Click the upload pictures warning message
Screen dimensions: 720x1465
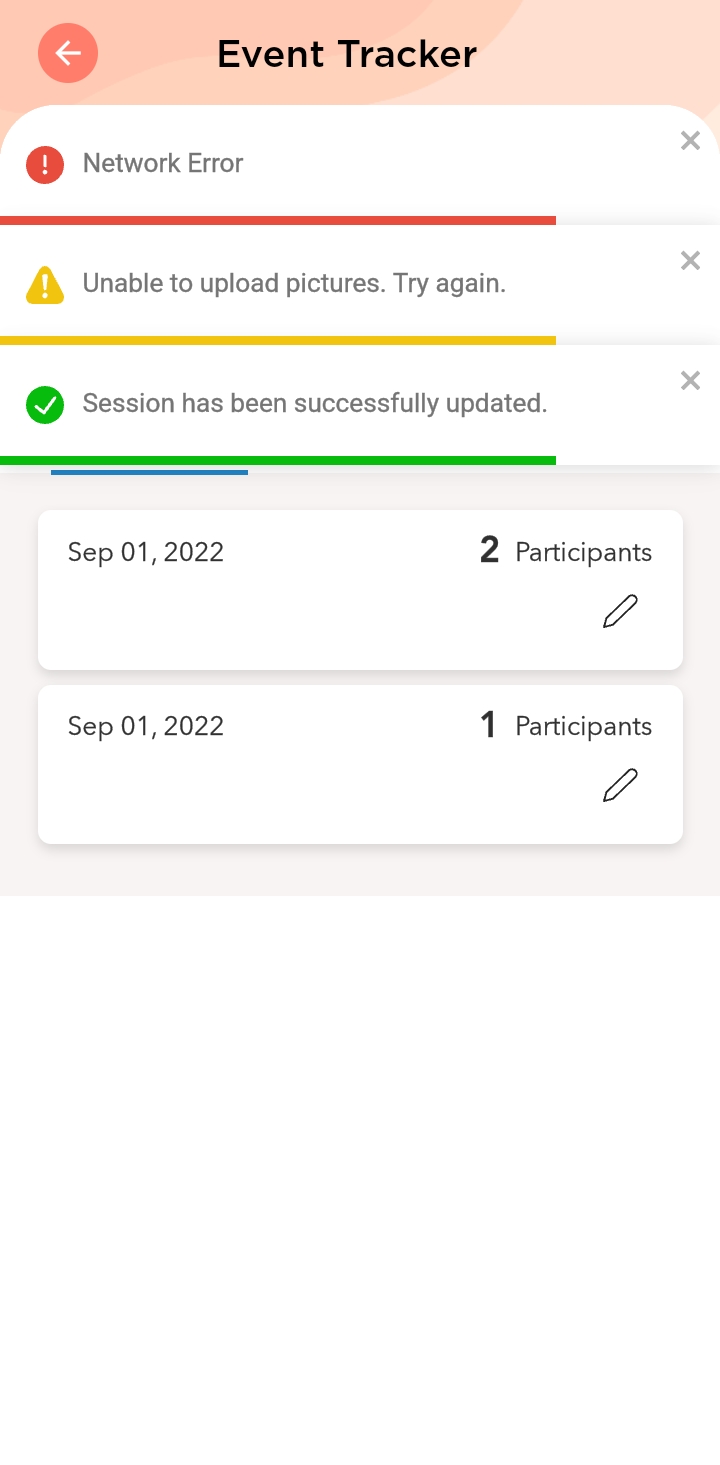pos(294,283)
